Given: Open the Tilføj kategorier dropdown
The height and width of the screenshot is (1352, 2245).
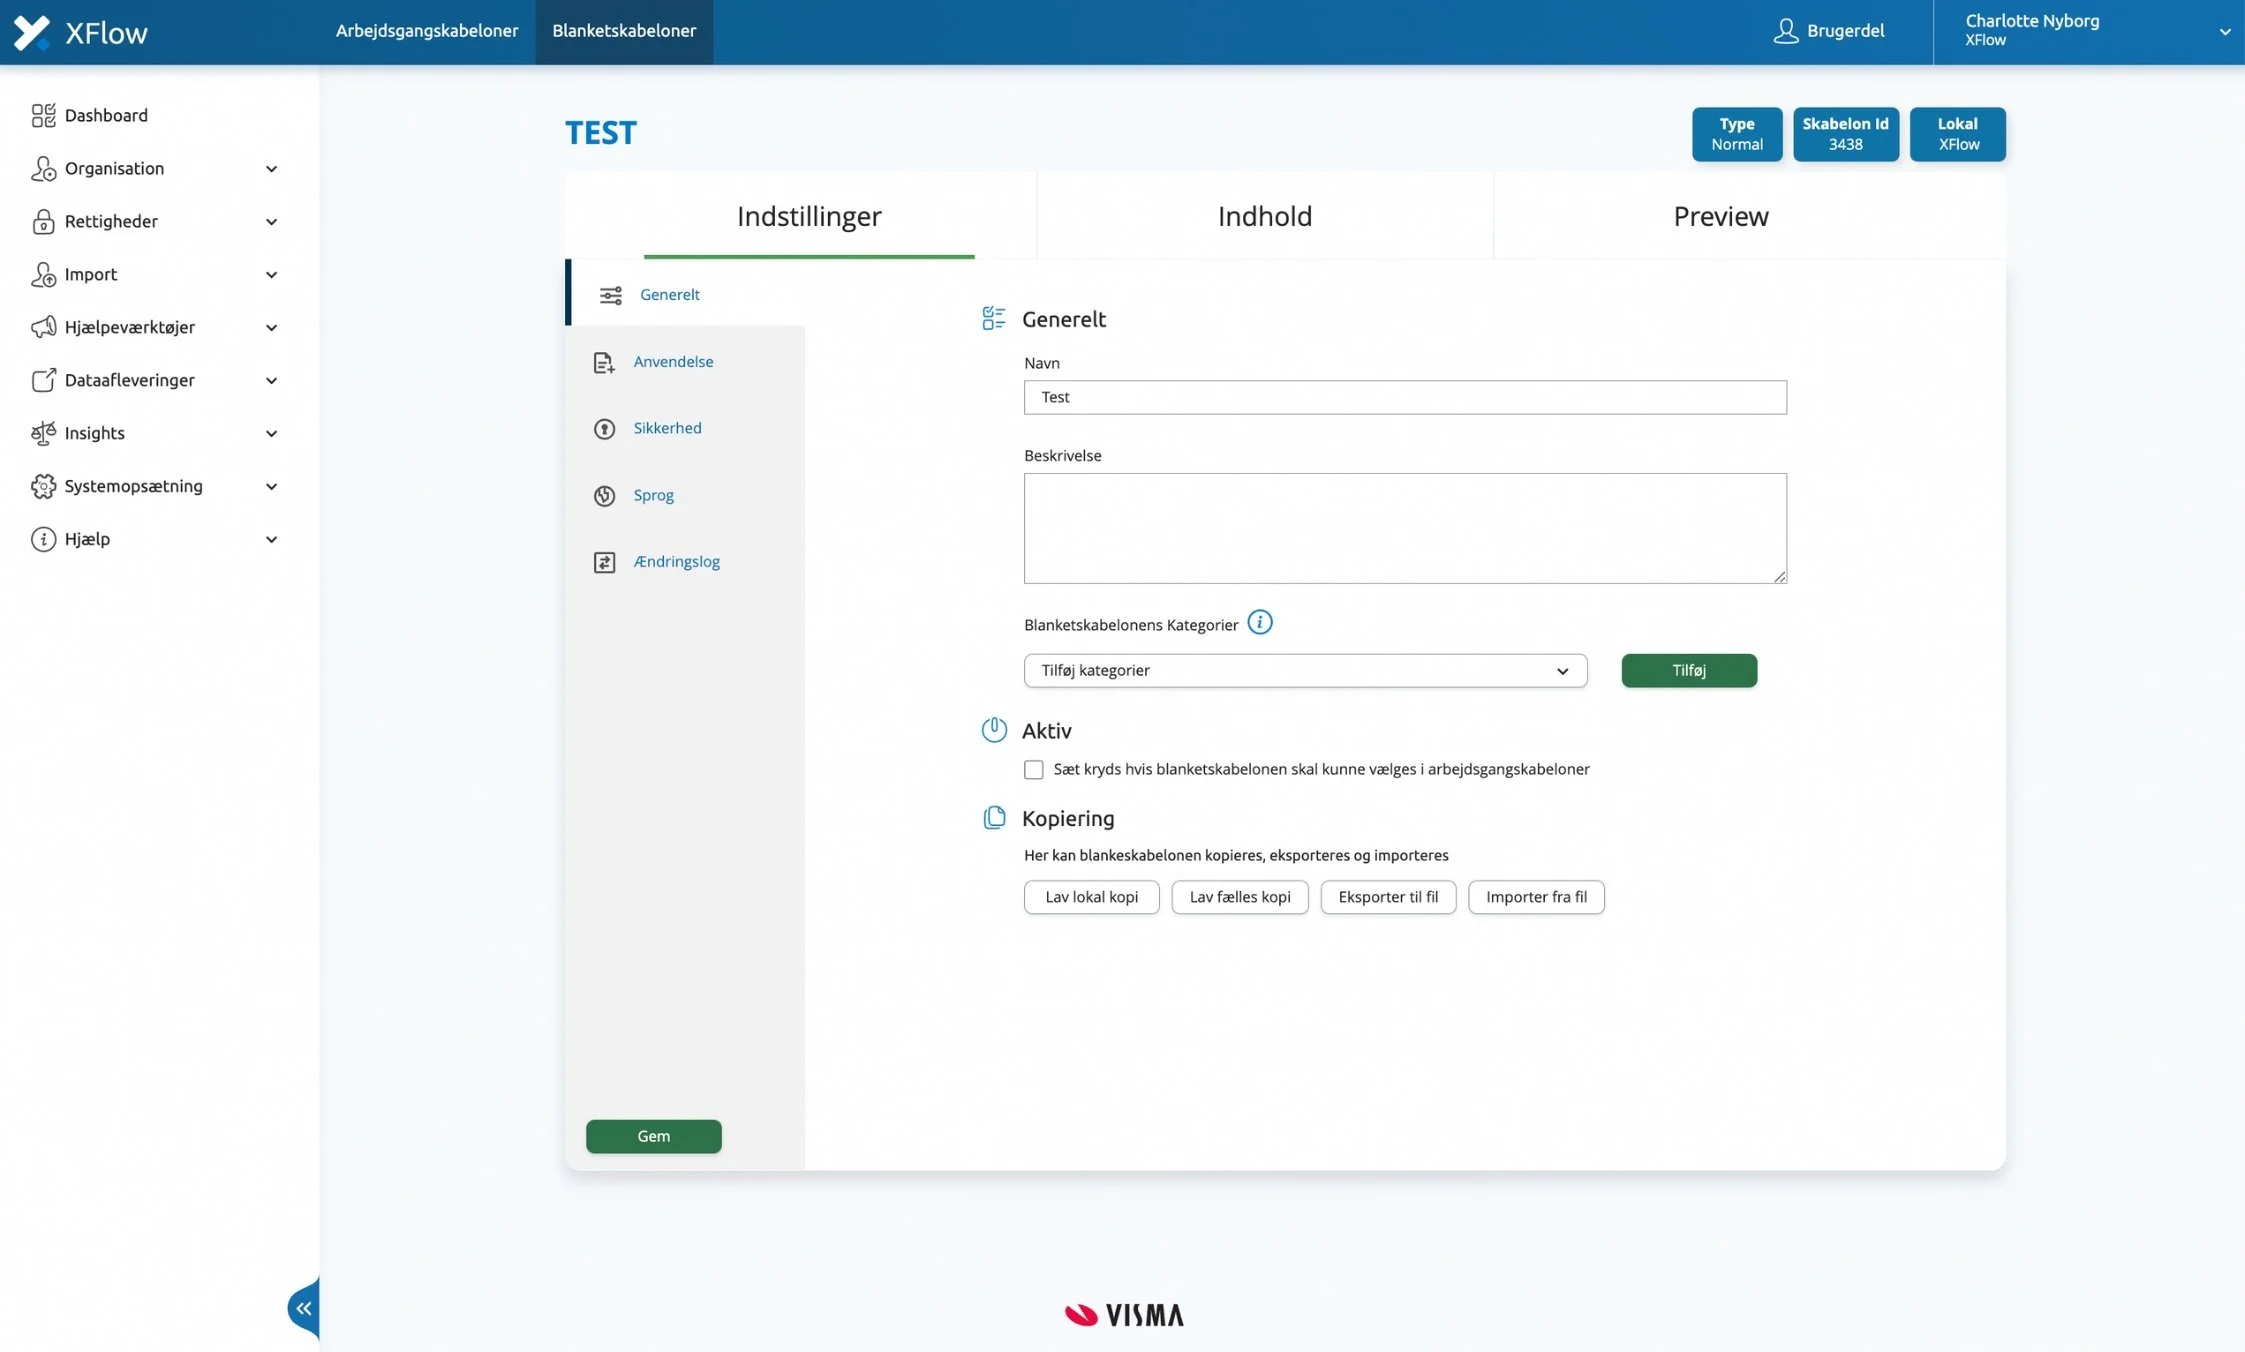Looking at the screenshot, I should coord(1304,671).
